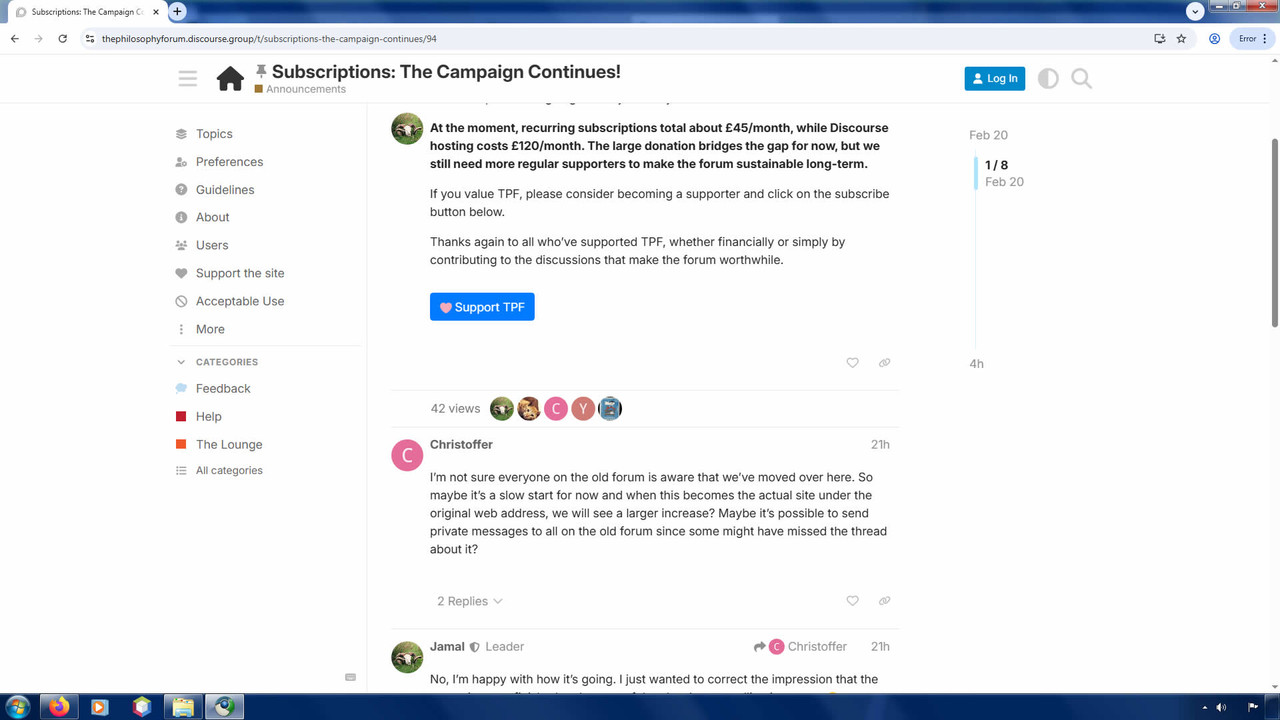Click the install app icon in the address bar

point(1159,39)
